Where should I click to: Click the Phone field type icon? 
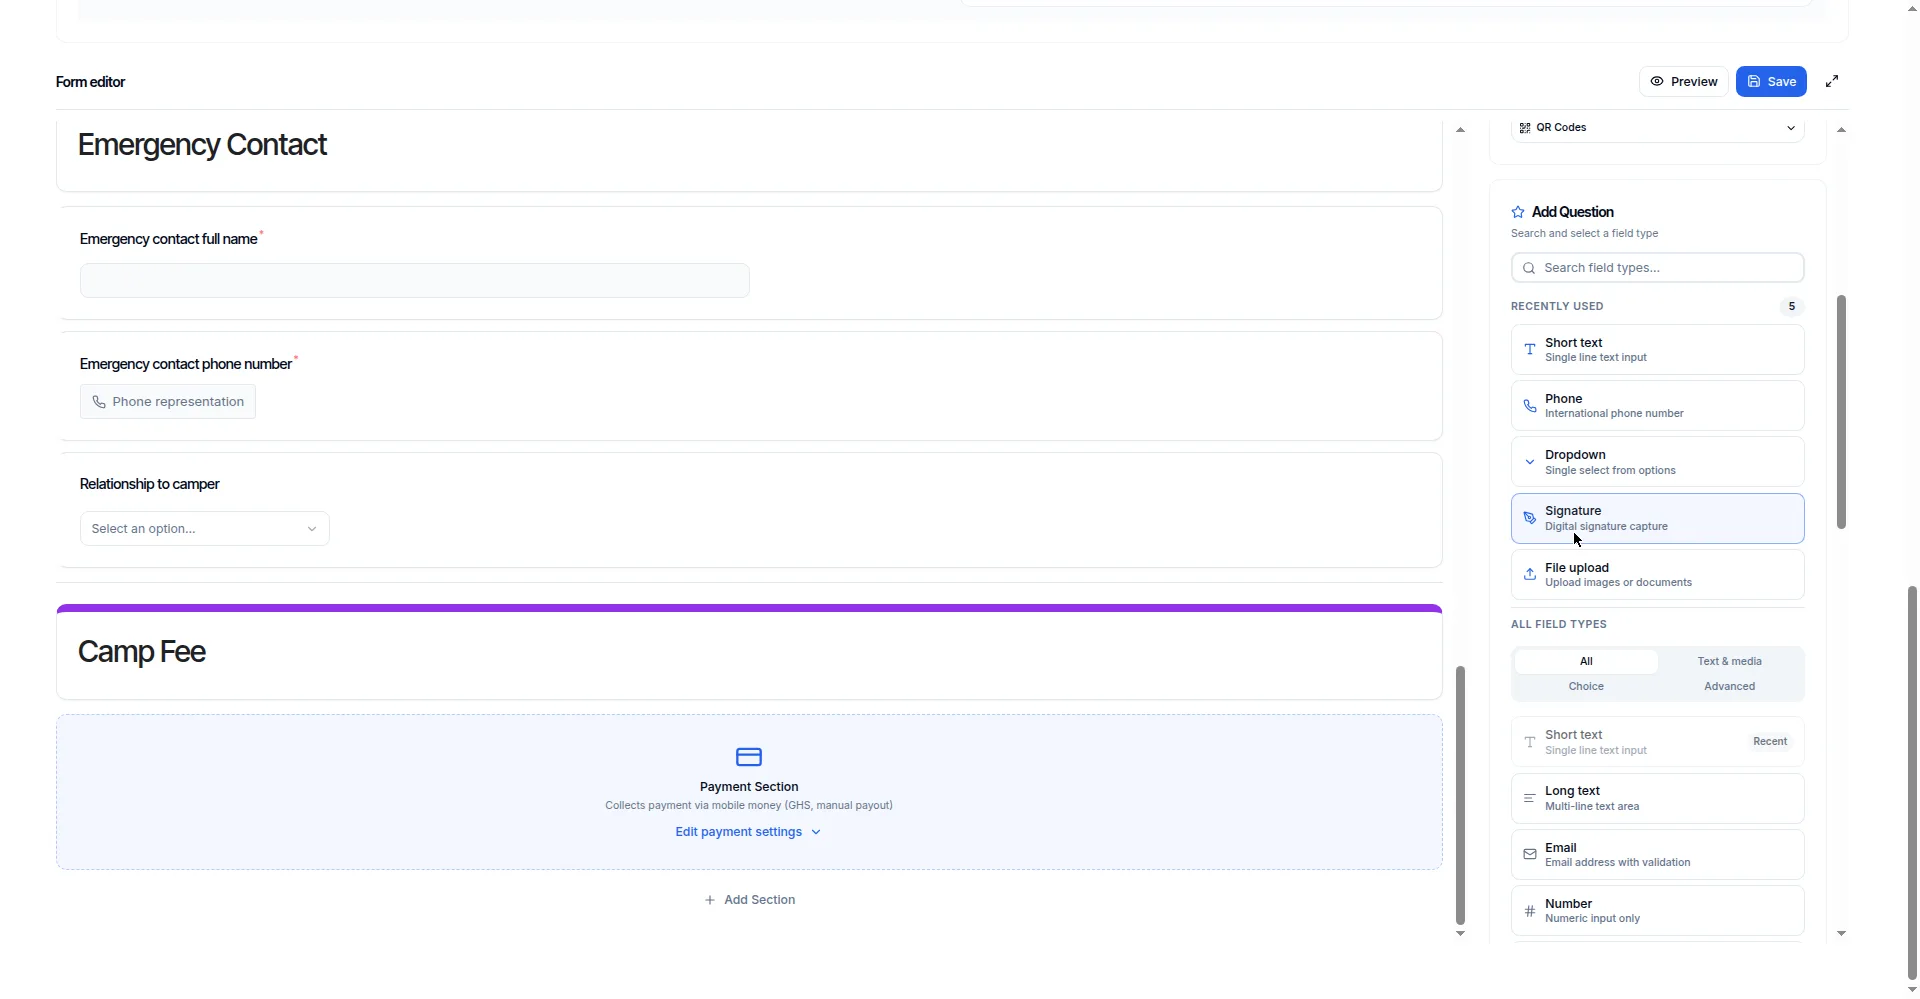click(1530, 406)
